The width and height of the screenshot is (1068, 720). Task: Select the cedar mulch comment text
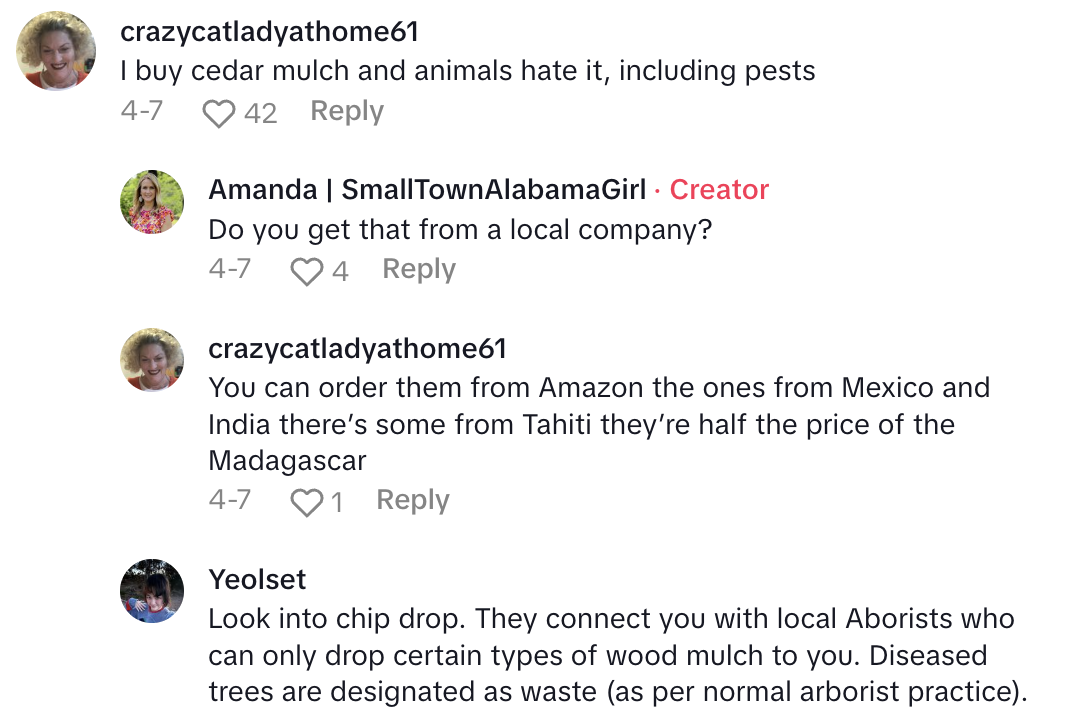(467, 71)
